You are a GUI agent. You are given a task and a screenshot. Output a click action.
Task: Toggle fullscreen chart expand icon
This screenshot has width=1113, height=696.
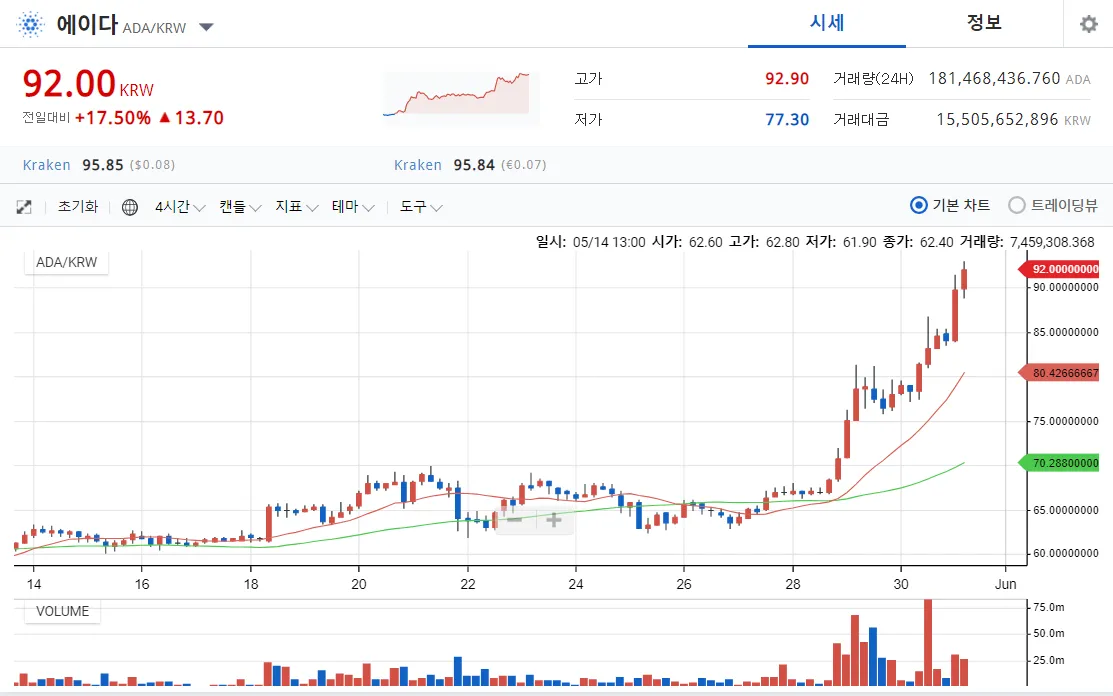coord(24,207)
